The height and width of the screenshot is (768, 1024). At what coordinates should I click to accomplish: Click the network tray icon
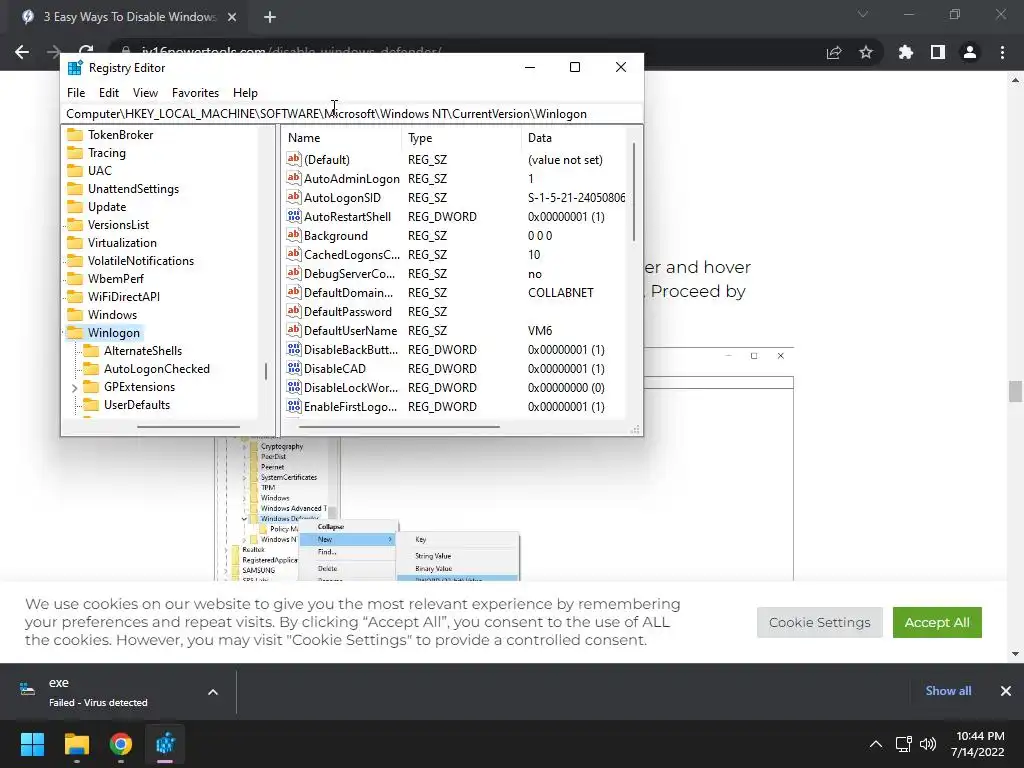tap(904, 744)
